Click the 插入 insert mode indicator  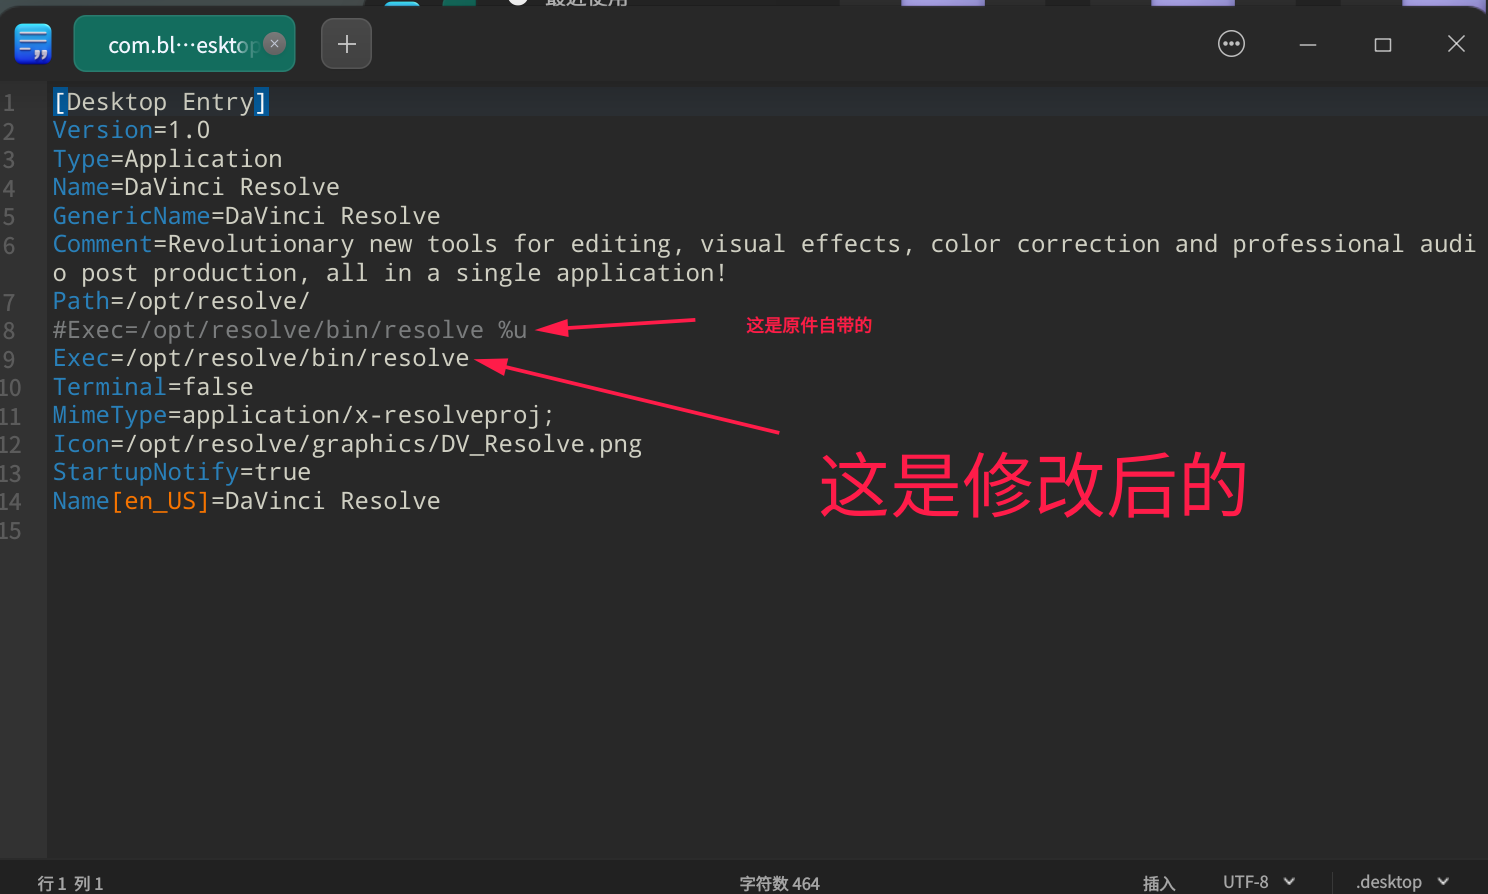pos(1158,883)
